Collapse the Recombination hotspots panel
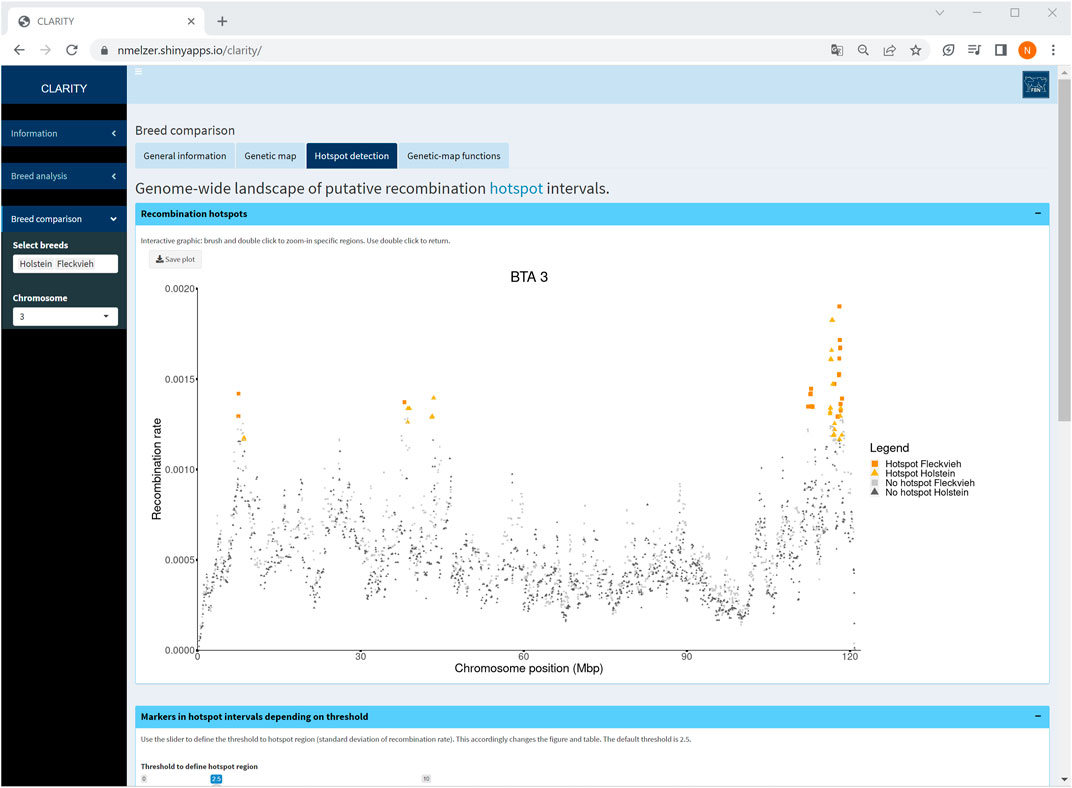 click(x=1038, y=214)
